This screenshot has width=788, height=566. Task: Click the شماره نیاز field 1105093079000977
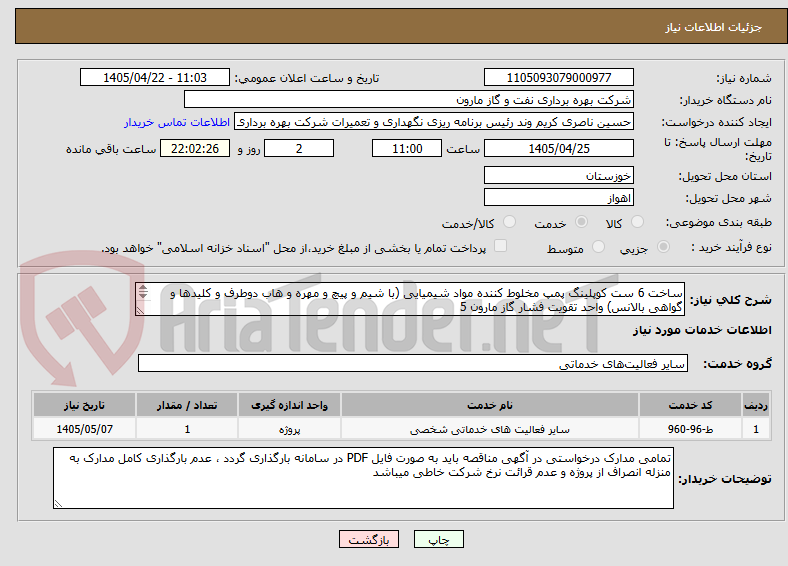click(558, 77)
